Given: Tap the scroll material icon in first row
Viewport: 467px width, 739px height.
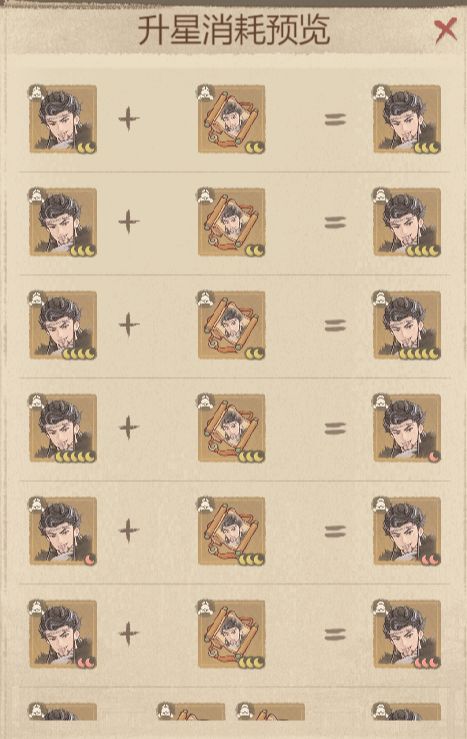Looking at the screenshot, I should [231, 119].
